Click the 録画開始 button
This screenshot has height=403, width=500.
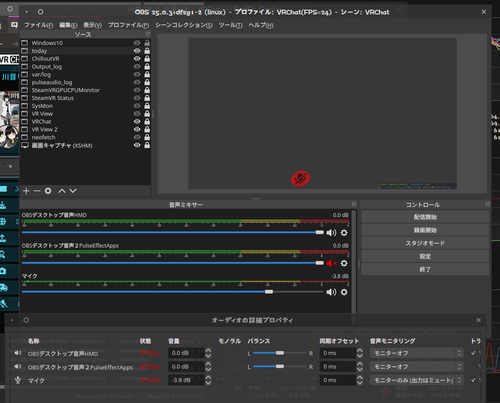(x=425, y=230)
